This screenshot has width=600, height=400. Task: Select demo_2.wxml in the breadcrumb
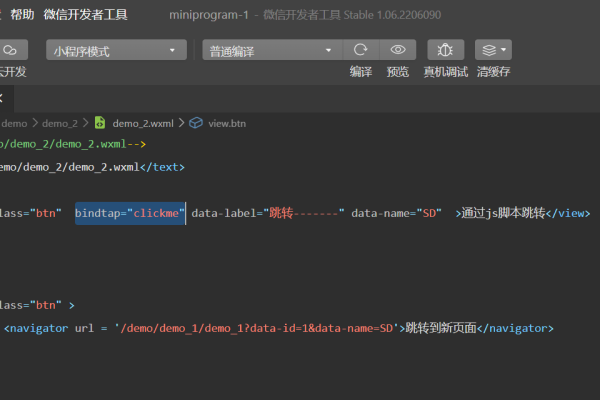click(142, 123)
